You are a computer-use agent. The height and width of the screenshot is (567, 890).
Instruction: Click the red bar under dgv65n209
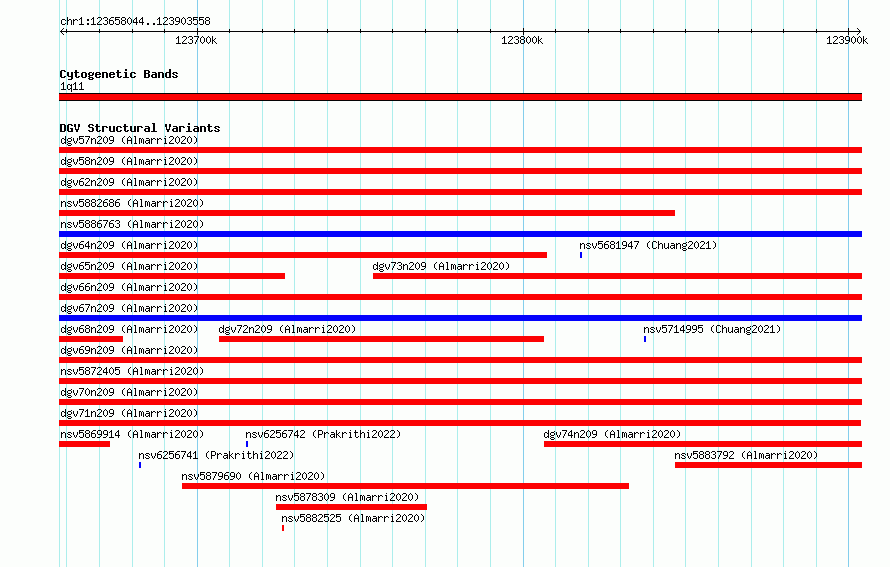pos(172,276)
